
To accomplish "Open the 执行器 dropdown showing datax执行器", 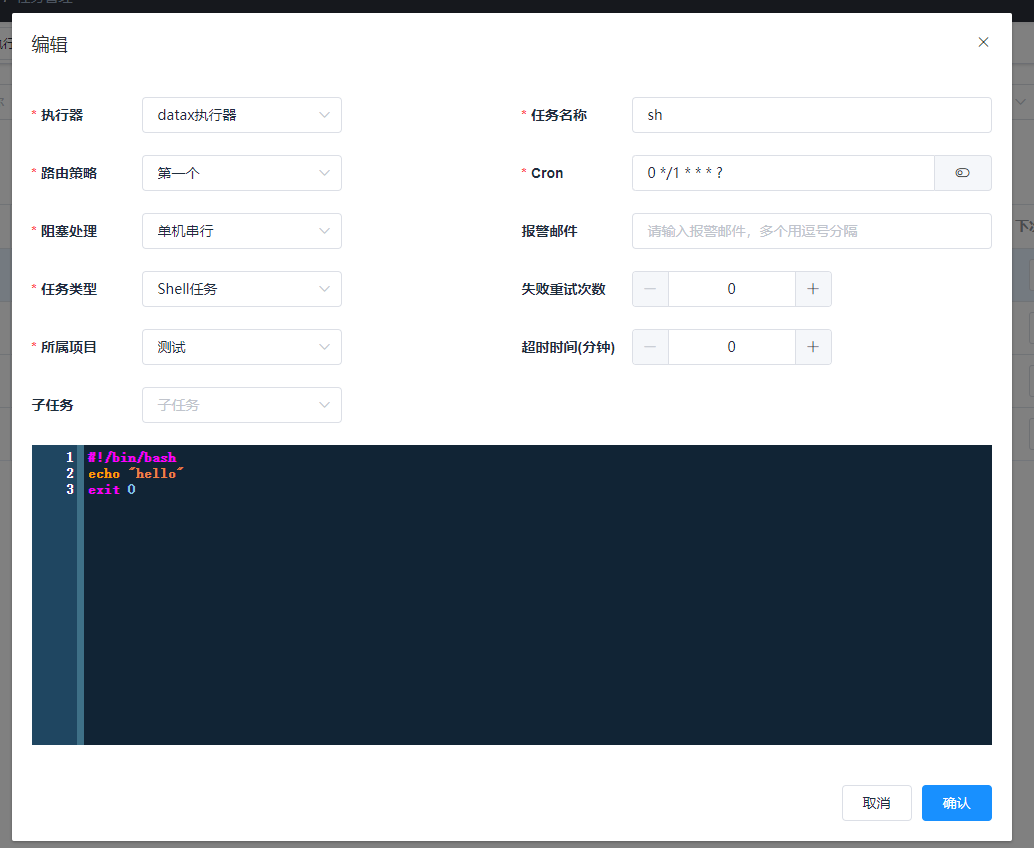I will coord(241,114).
